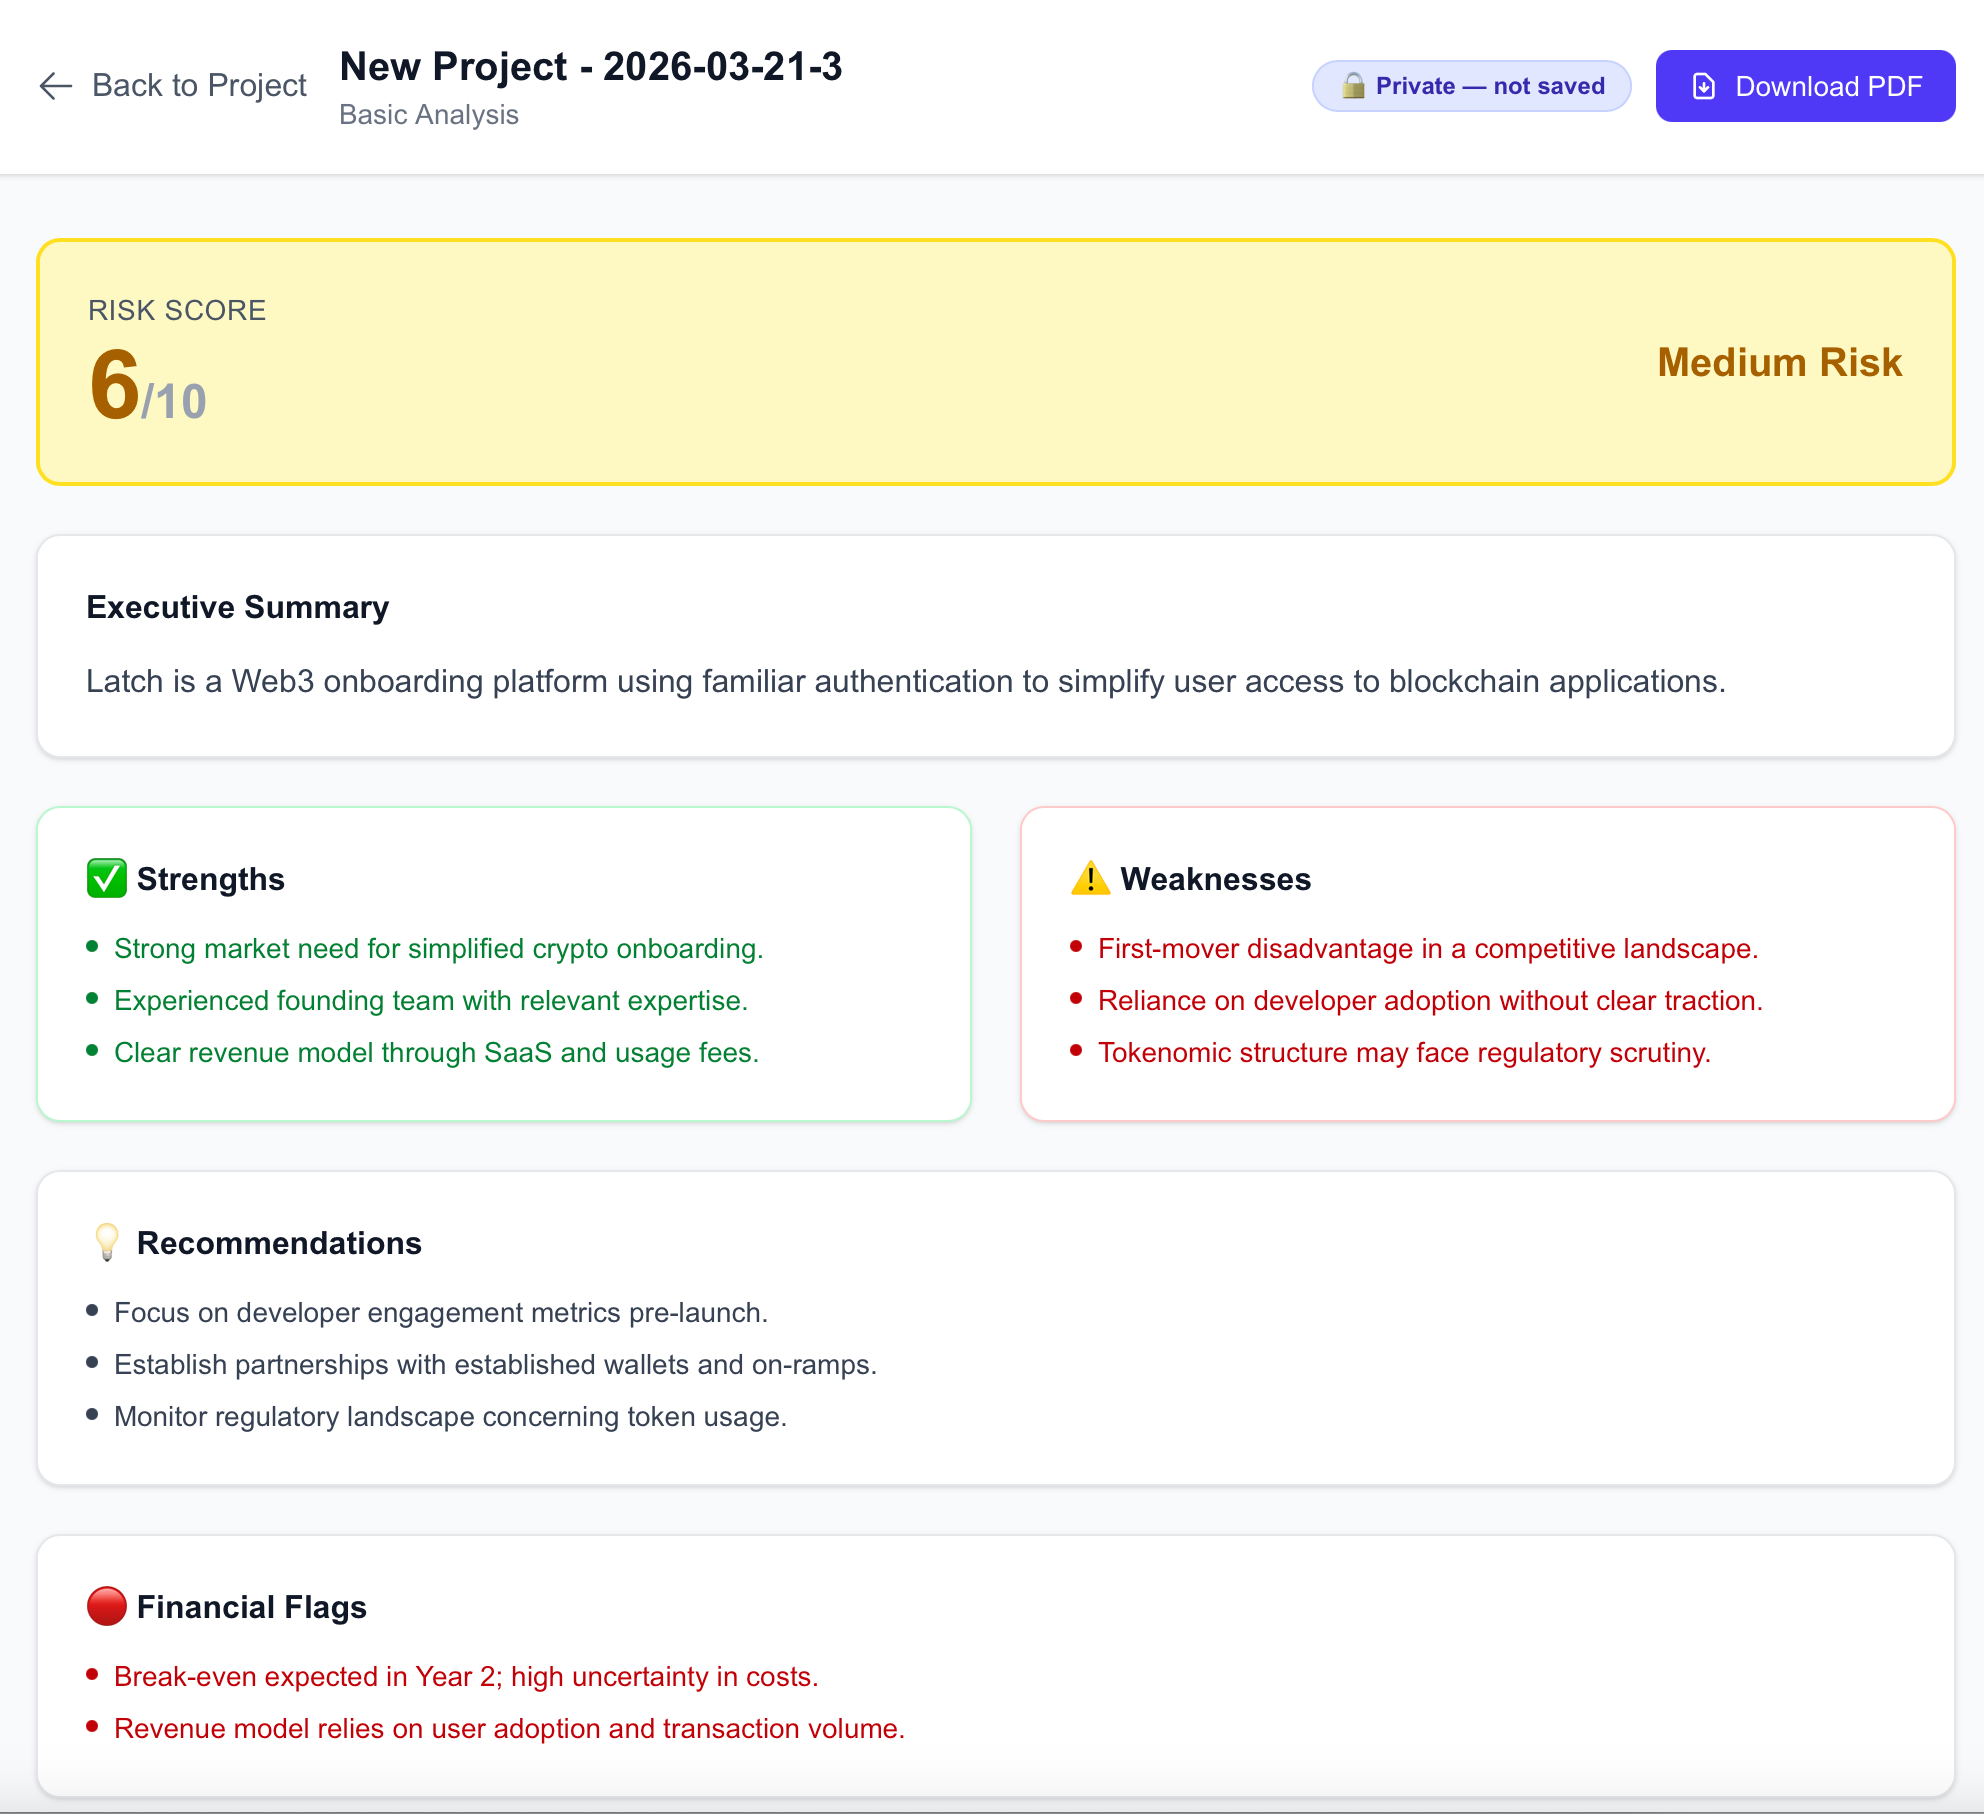Go back via Back to Project link
The width and height of the screenshot is (1984, 1814).
tap(172, 86)
